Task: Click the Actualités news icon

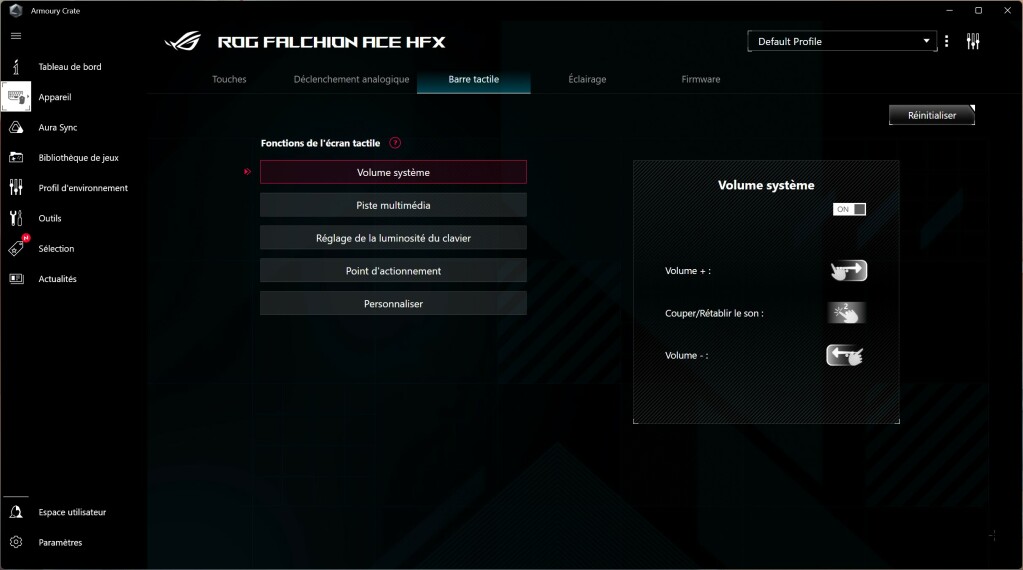Action: pos(16,278)
